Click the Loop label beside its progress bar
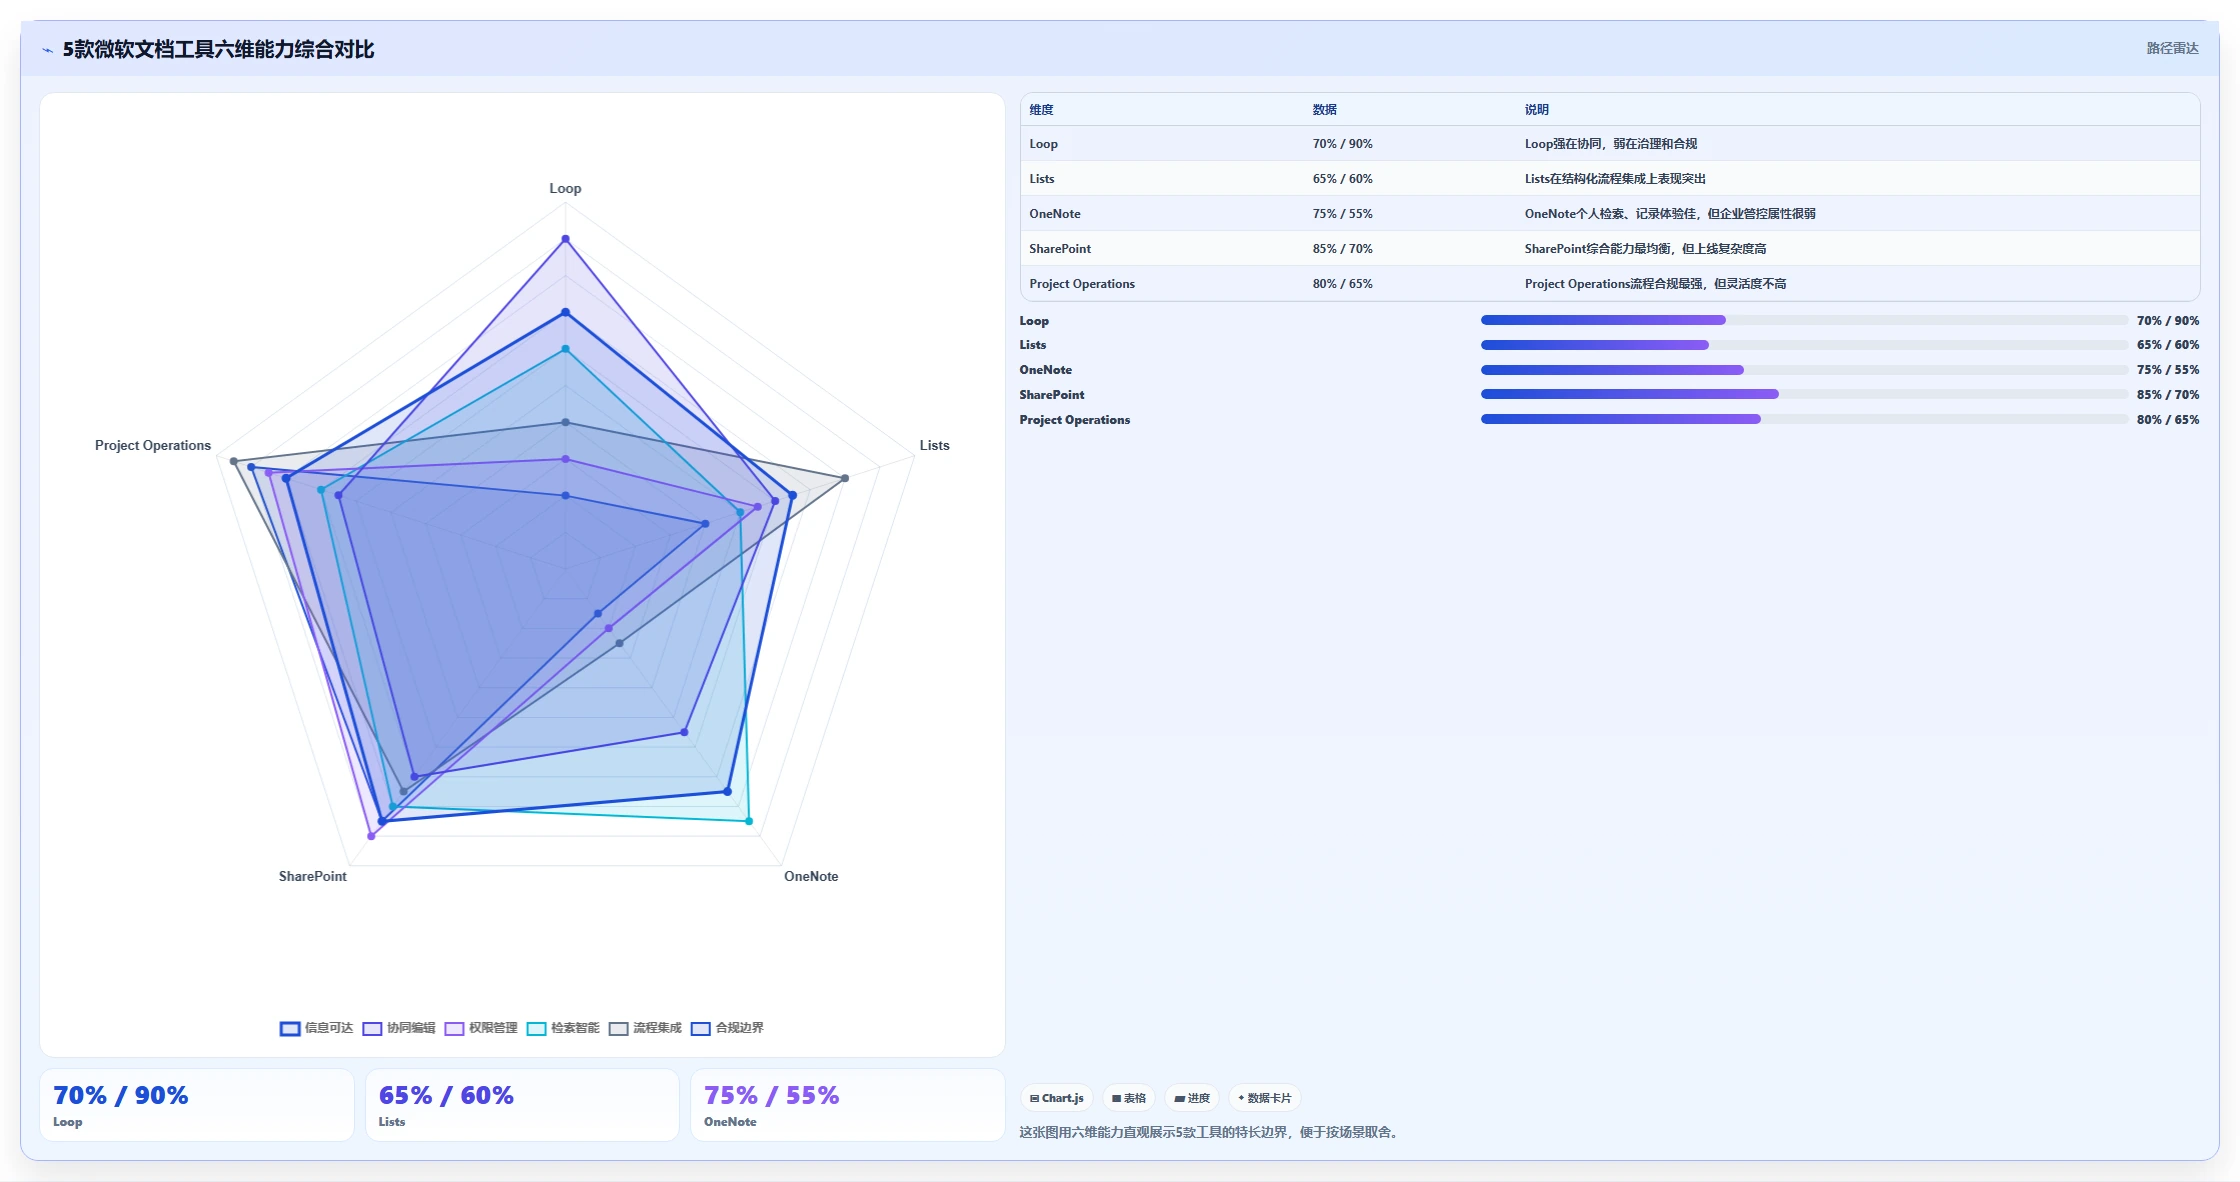The height and width of the screenshot is (1182, 2240). click(1034, 321)
